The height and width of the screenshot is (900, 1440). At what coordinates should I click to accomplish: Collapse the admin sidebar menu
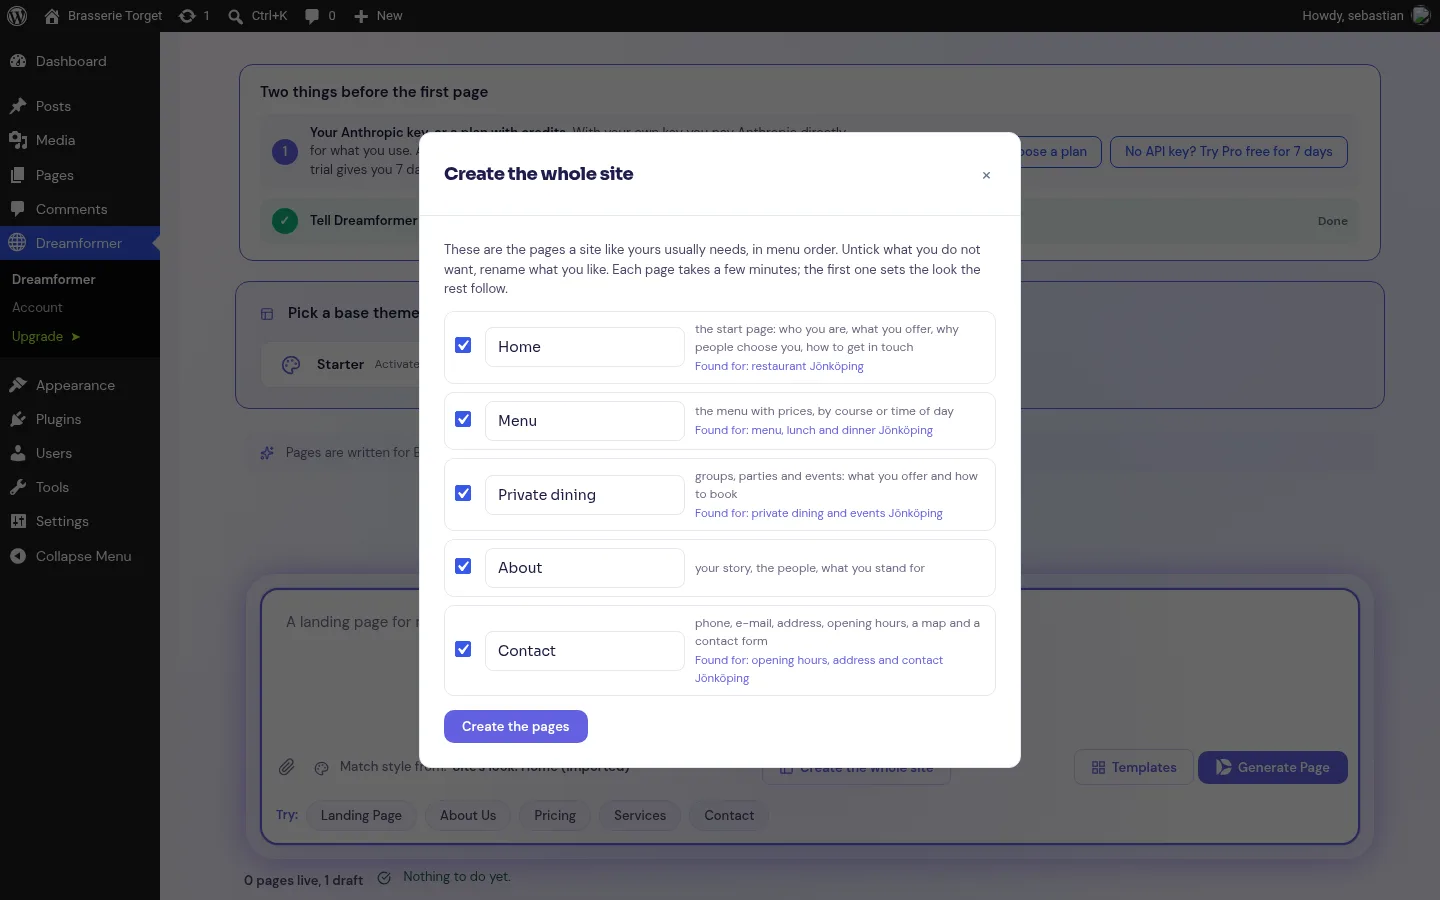pos(80,556)
